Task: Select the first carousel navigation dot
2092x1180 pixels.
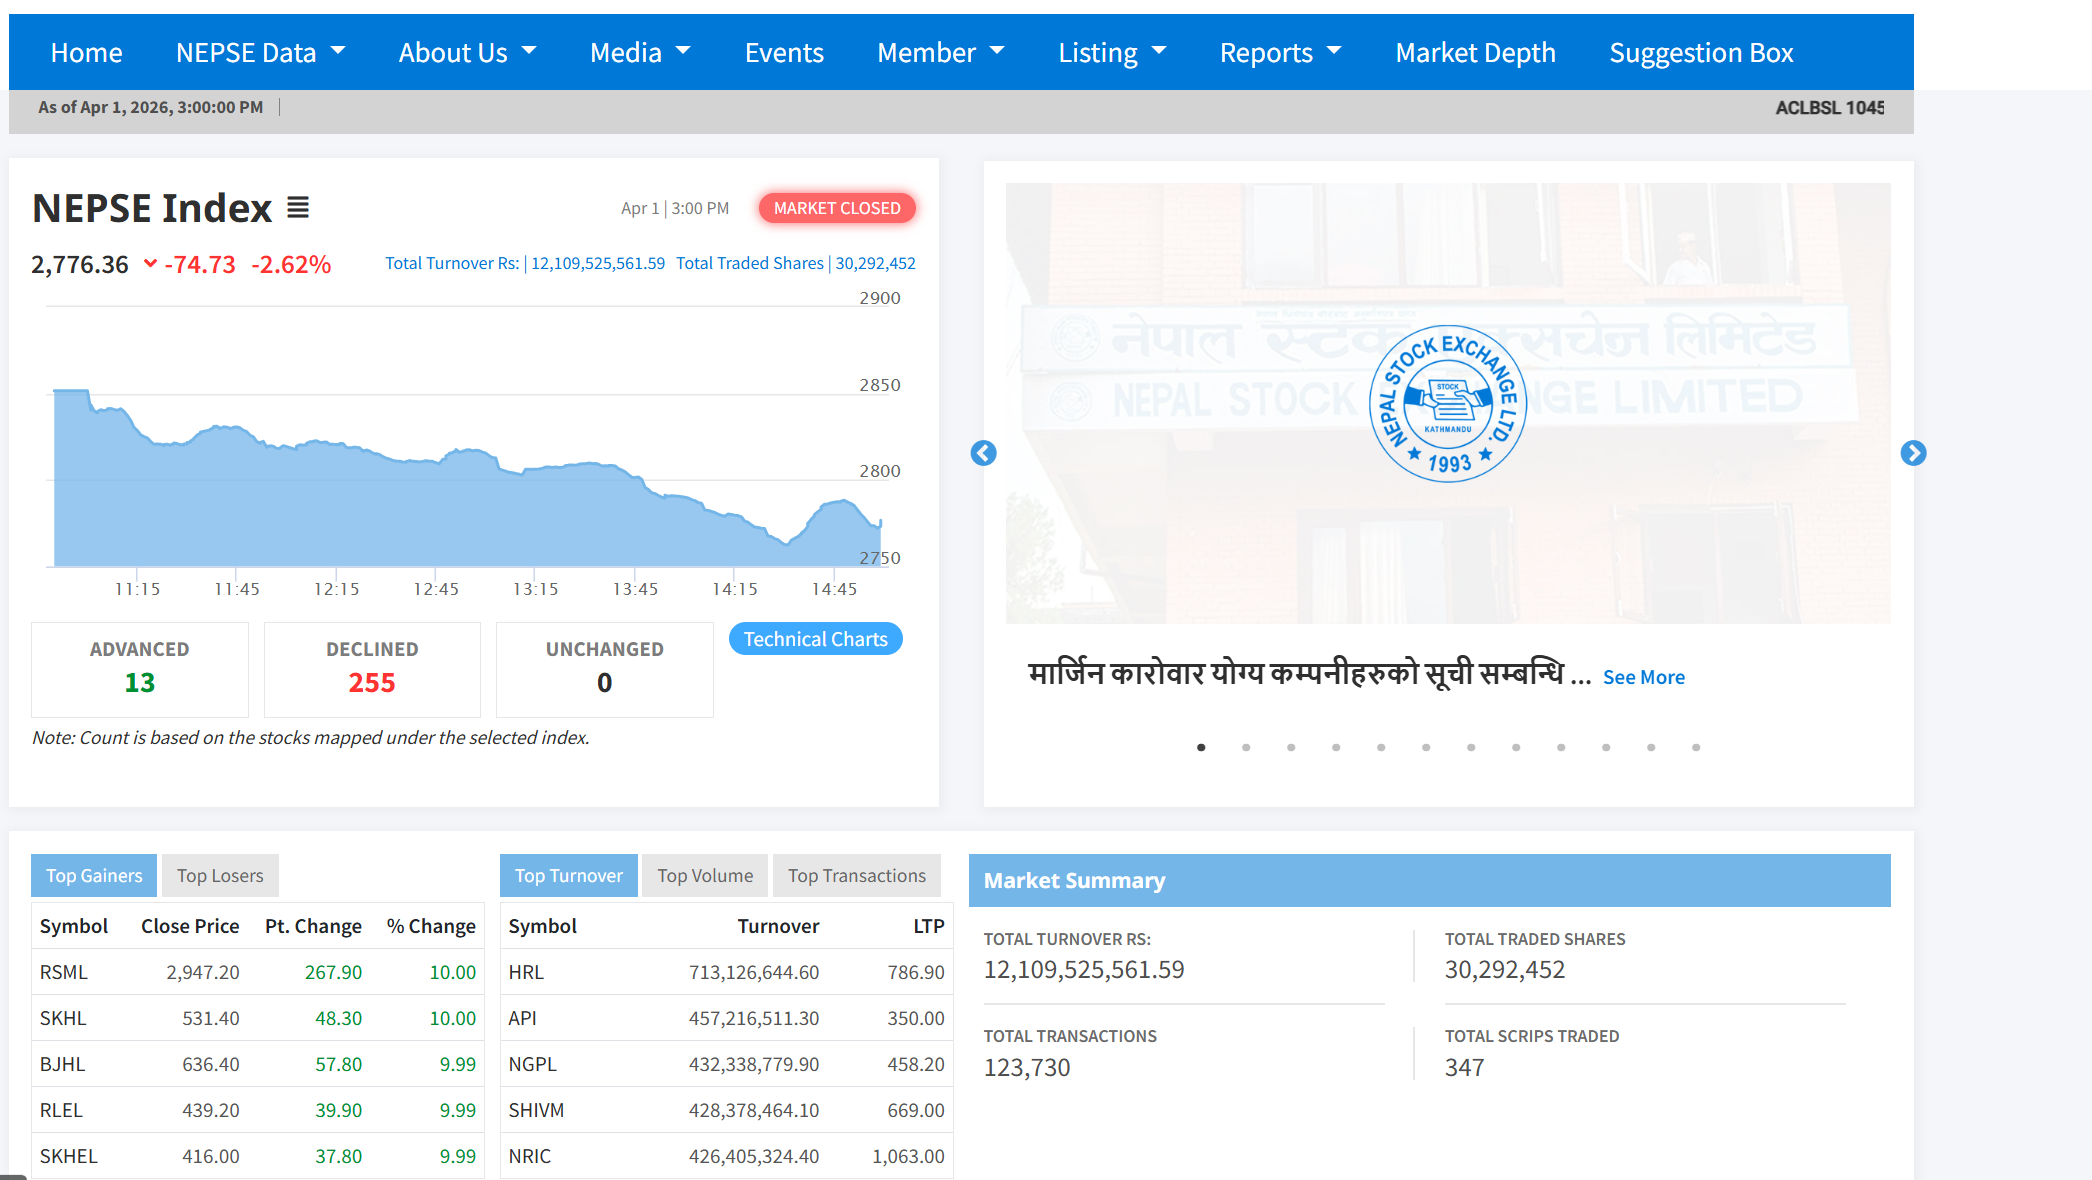Action: click(1201, 747)
